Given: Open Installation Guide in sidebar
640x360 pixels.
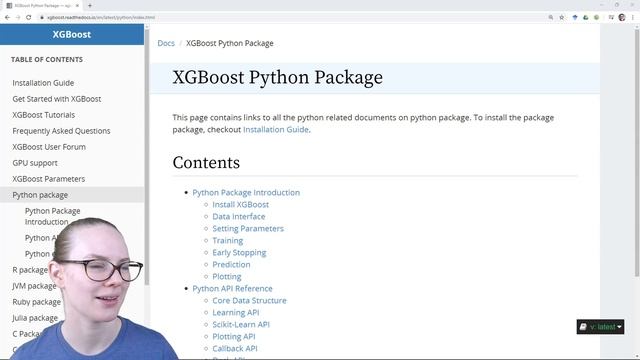Looking at the screenshot, I should tap(43, 83).
